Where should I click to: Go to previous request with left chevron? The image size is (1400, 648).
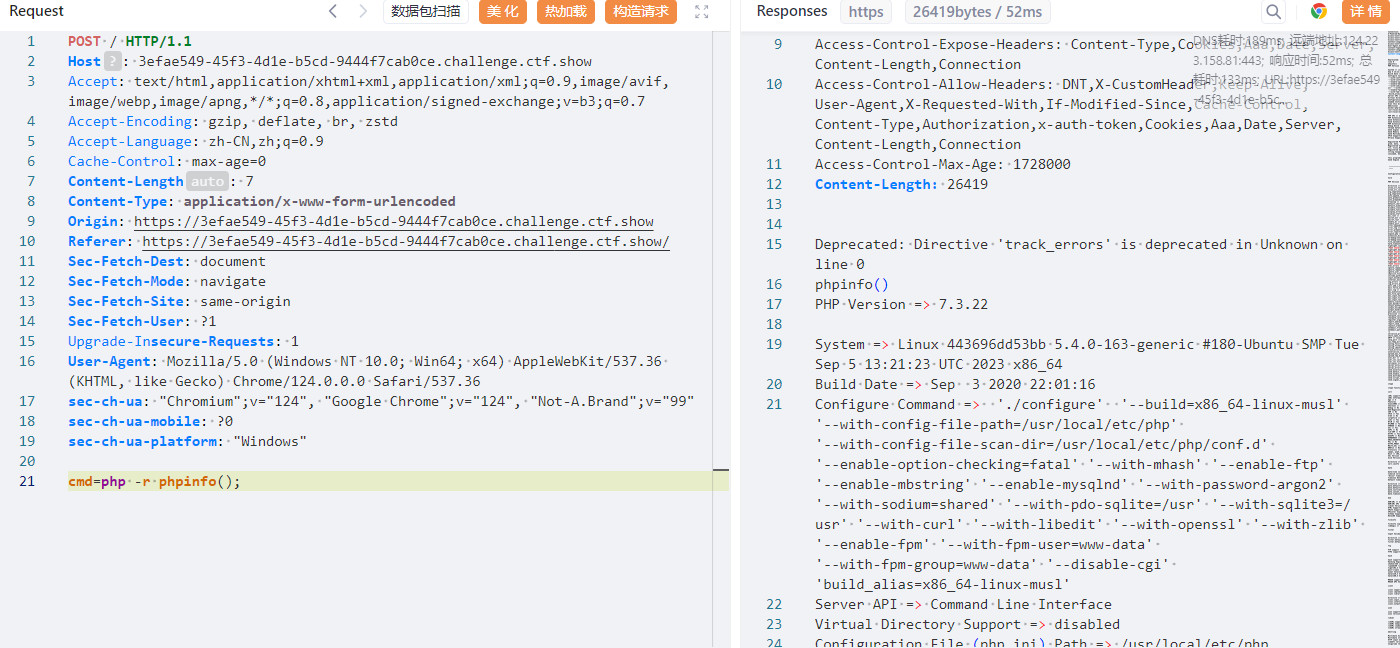click(x=333, y=11)
